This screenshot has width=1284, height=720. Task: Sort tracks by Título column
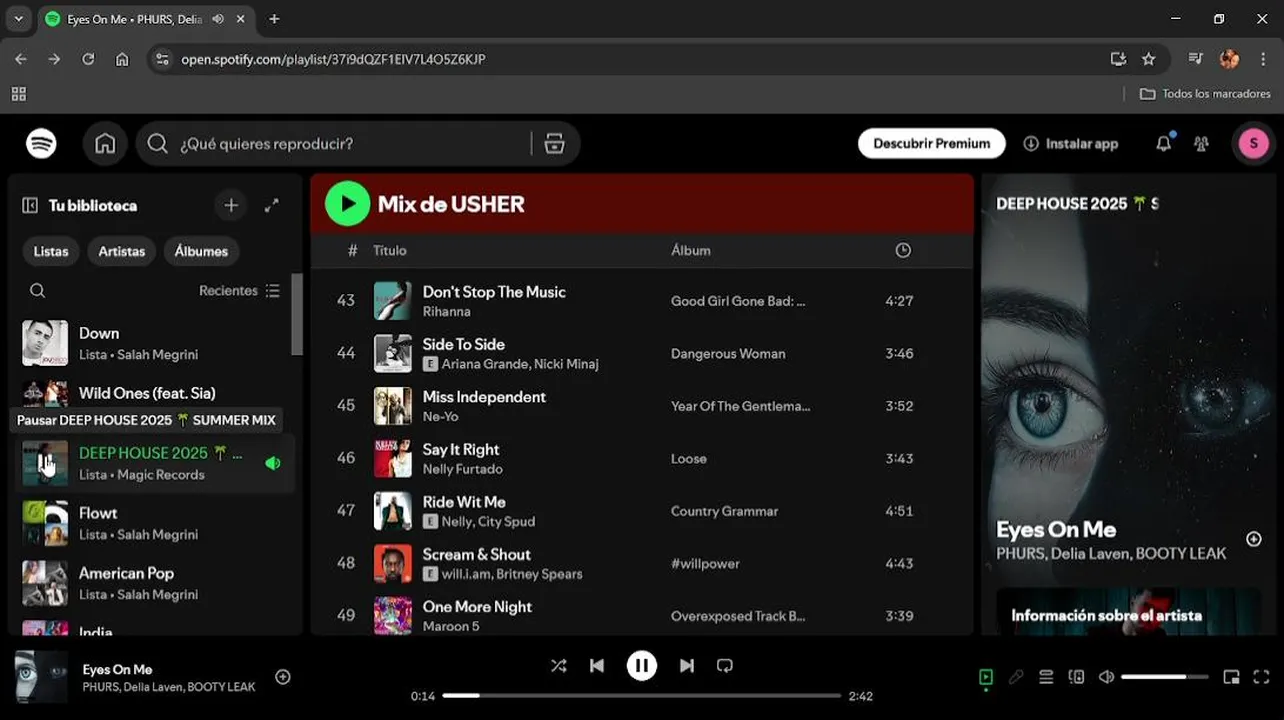[x=390, y=250]
